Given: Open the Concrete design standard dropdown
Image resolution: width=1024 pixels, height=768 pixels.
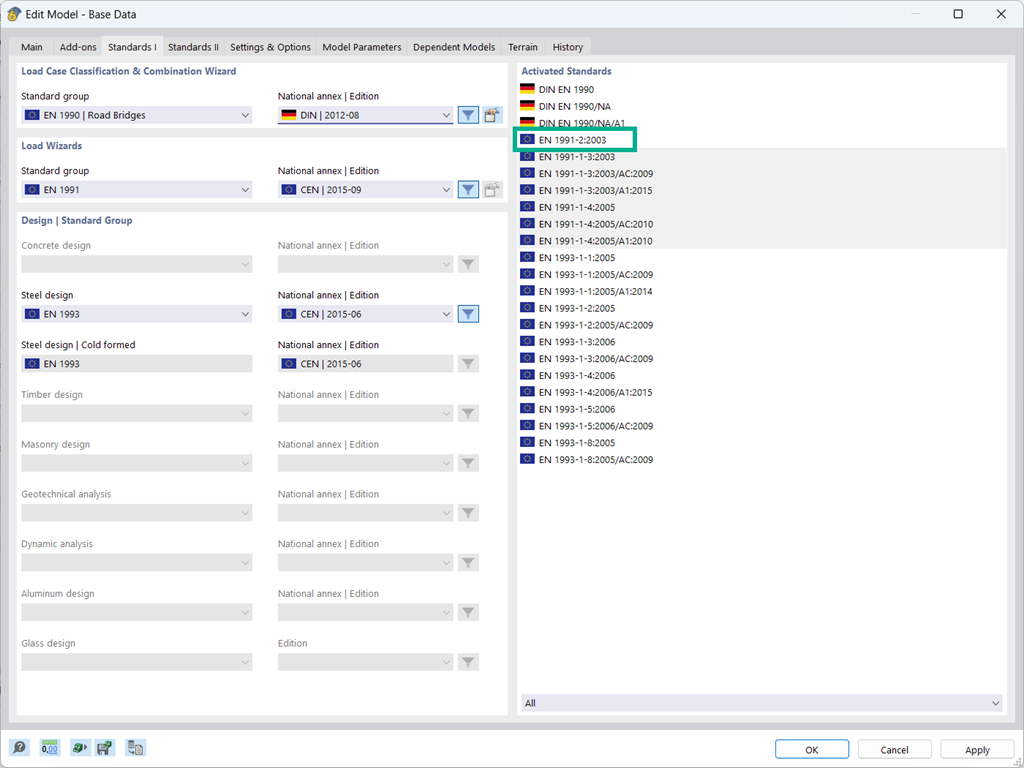Looking at the screenshot, I should pyautogui.click(x=136, y=264).
